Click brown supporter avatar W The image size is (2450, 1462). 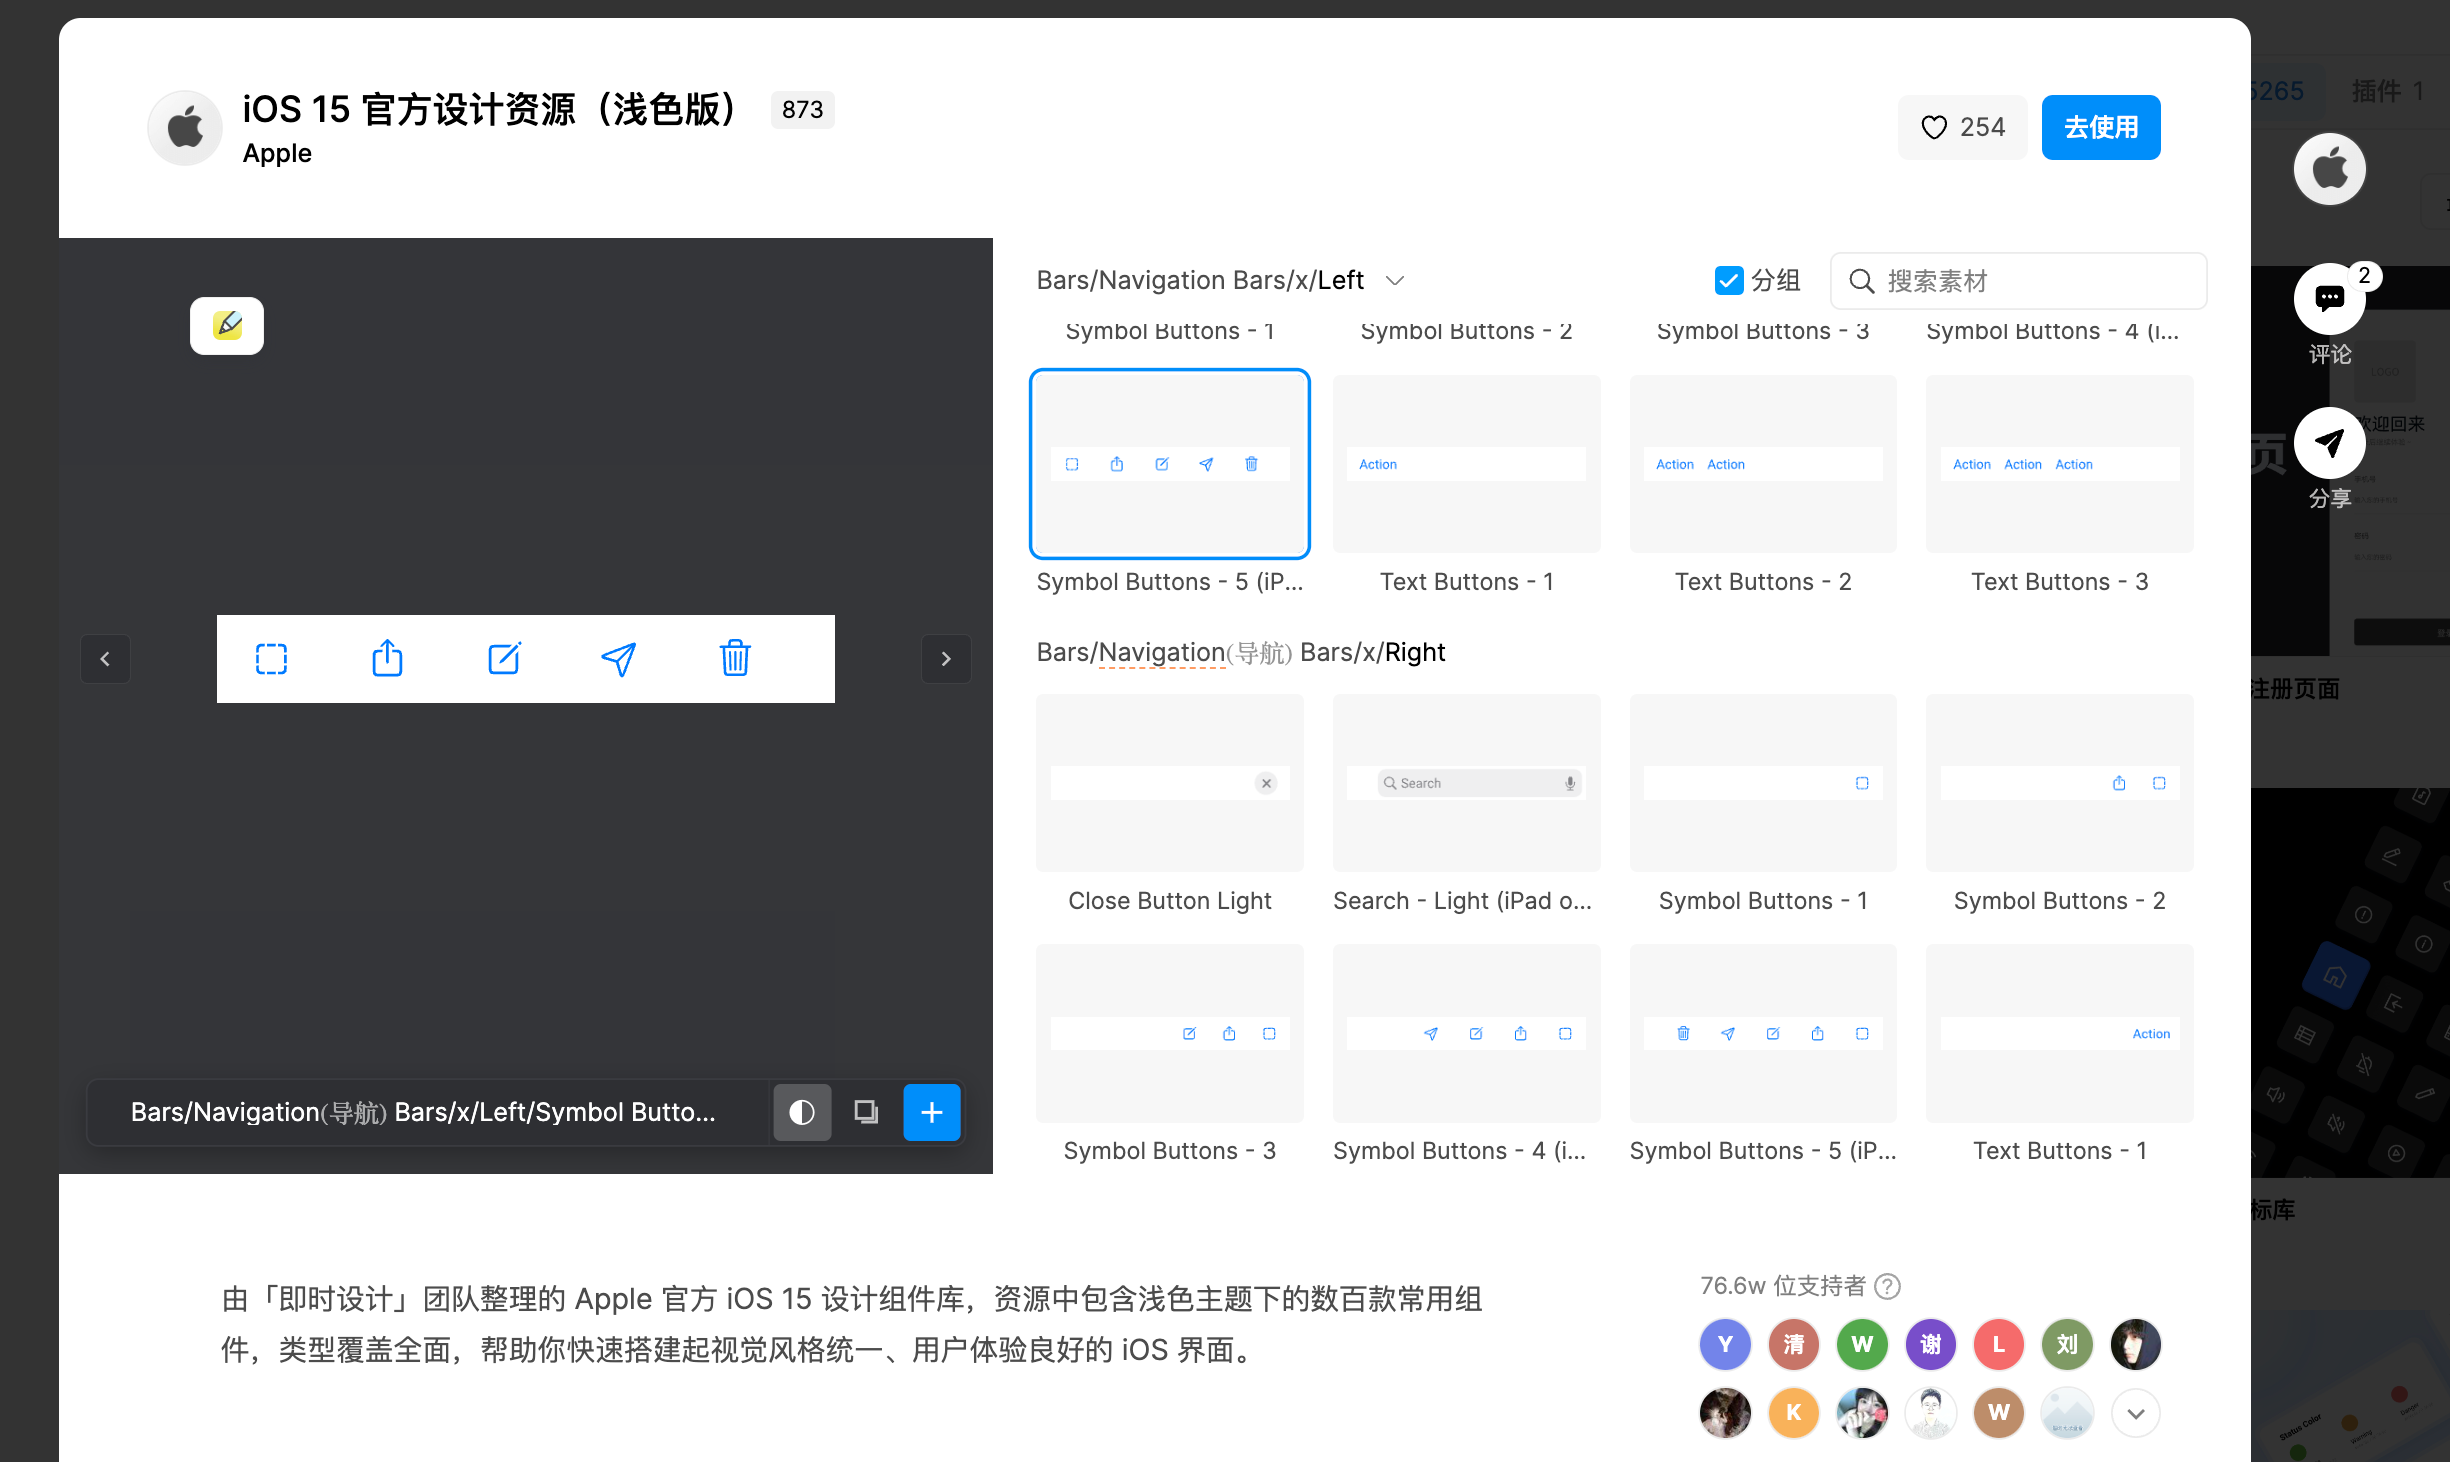pyautogui.click(x=1999, y=1412)
